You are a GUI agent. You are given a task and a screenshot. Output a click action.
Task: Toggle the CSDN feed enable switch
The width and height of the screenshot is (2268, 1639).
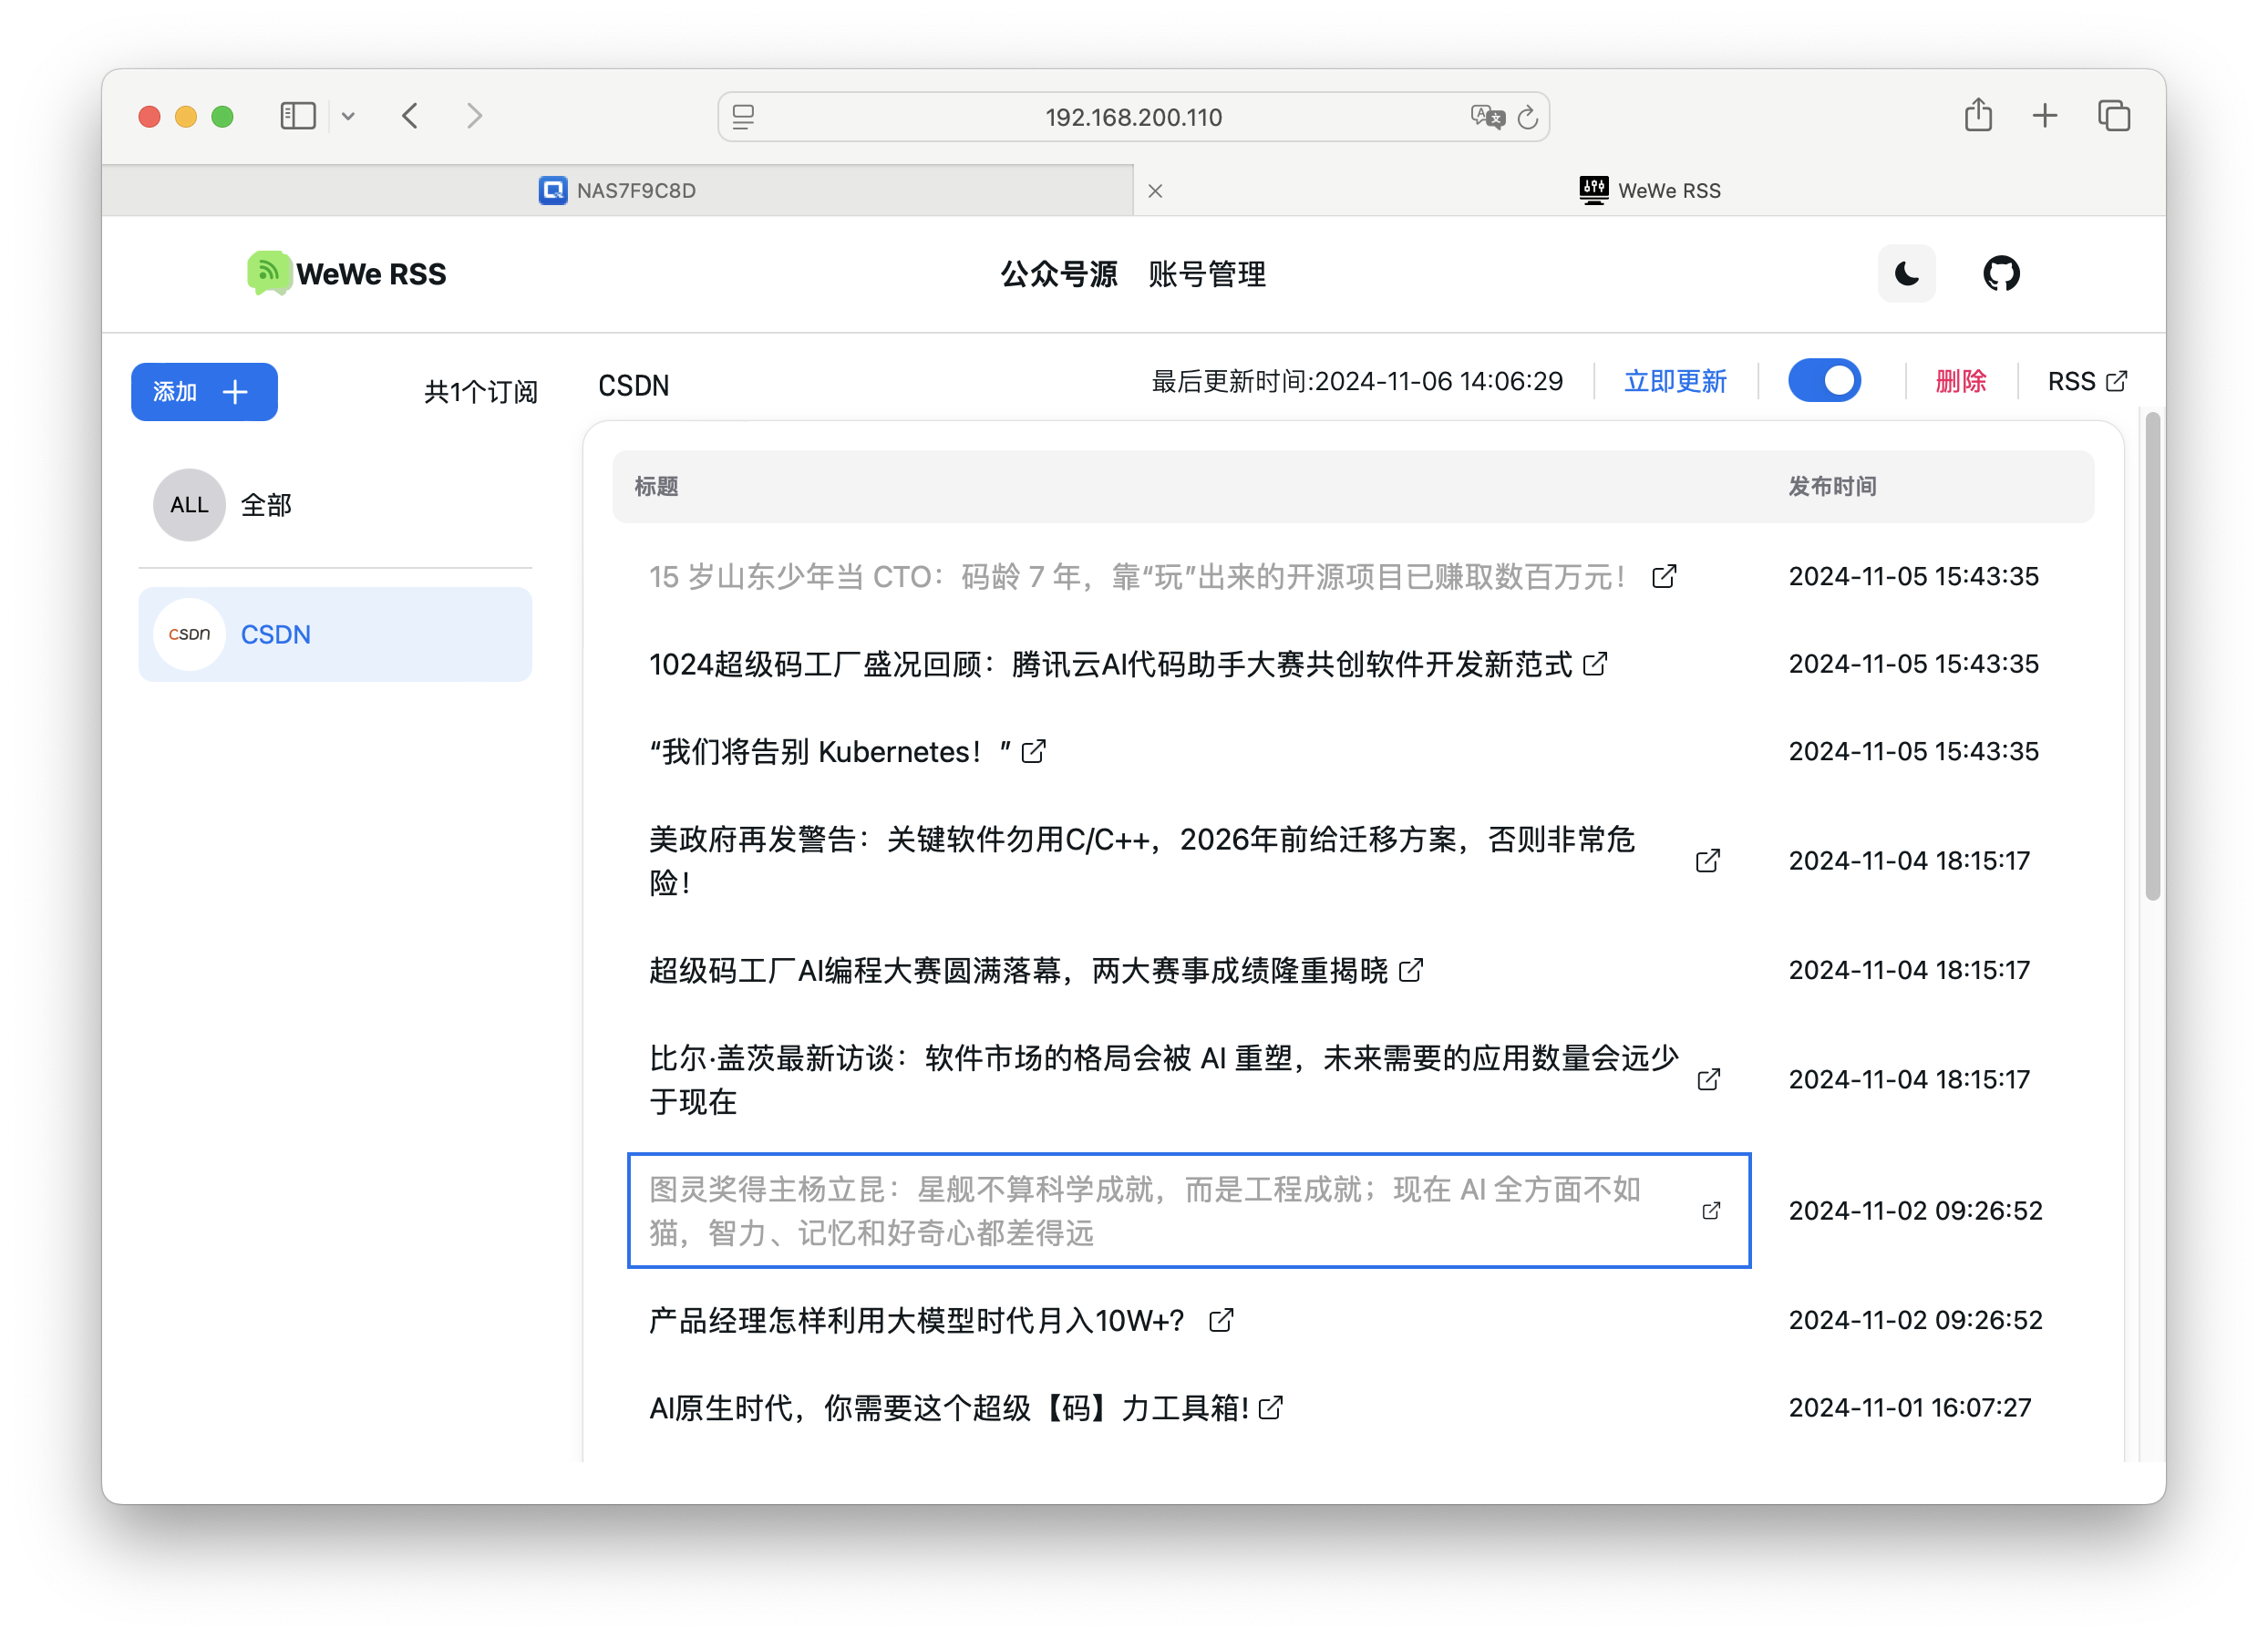tap(1824, 381)
